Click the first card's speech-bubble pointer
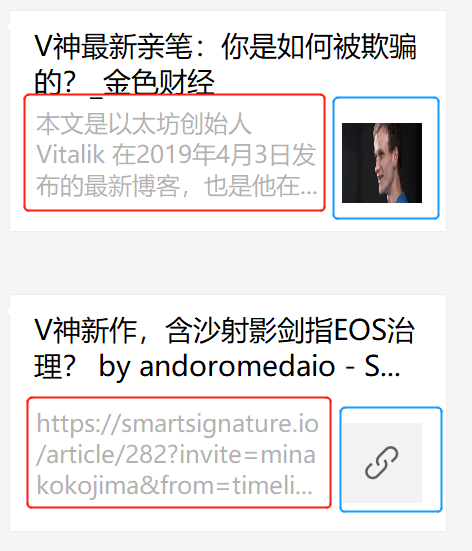This screenshot has height=551, width=472. point(8,27)
